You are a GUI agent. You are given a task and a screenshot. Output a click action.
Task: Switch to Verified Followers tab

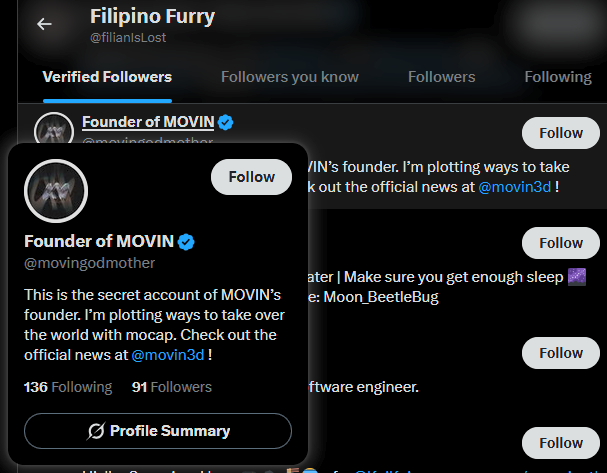[x=107, y=77]
